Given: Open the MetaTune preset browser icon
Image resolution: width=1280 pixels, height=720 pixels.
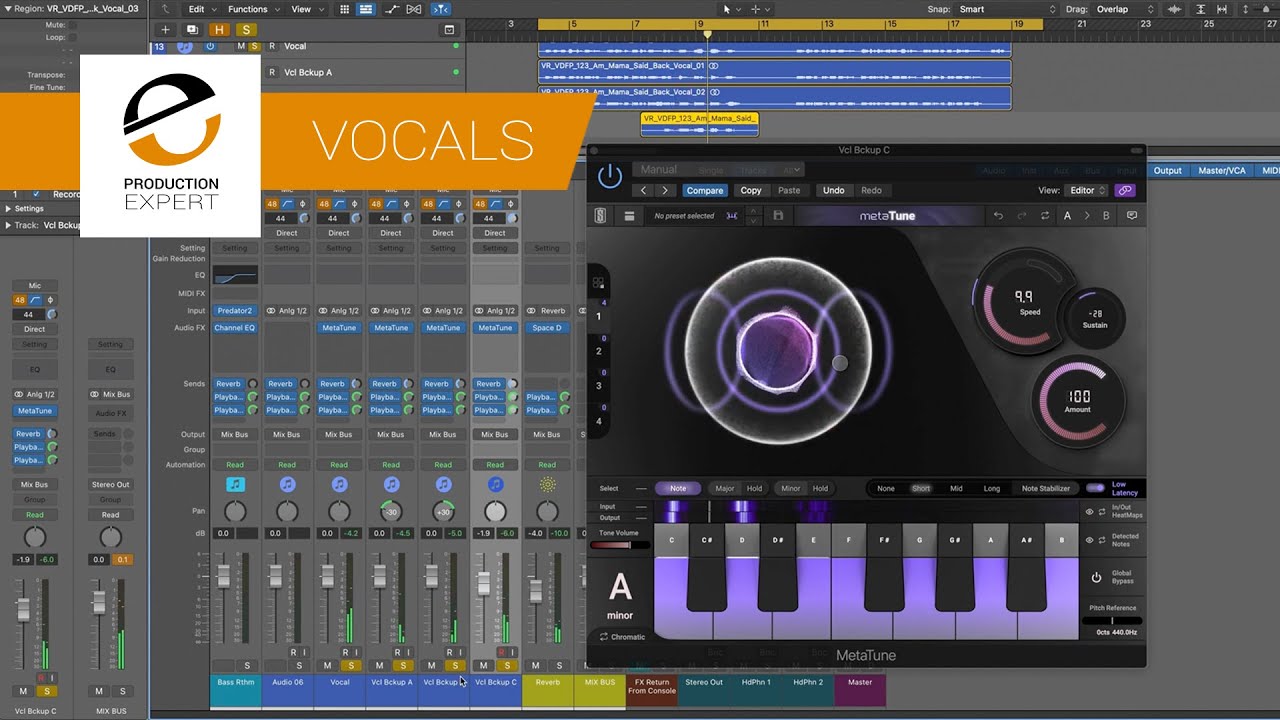Looking at the screenshot, I should pyautogui.click(x=630, y=216).
